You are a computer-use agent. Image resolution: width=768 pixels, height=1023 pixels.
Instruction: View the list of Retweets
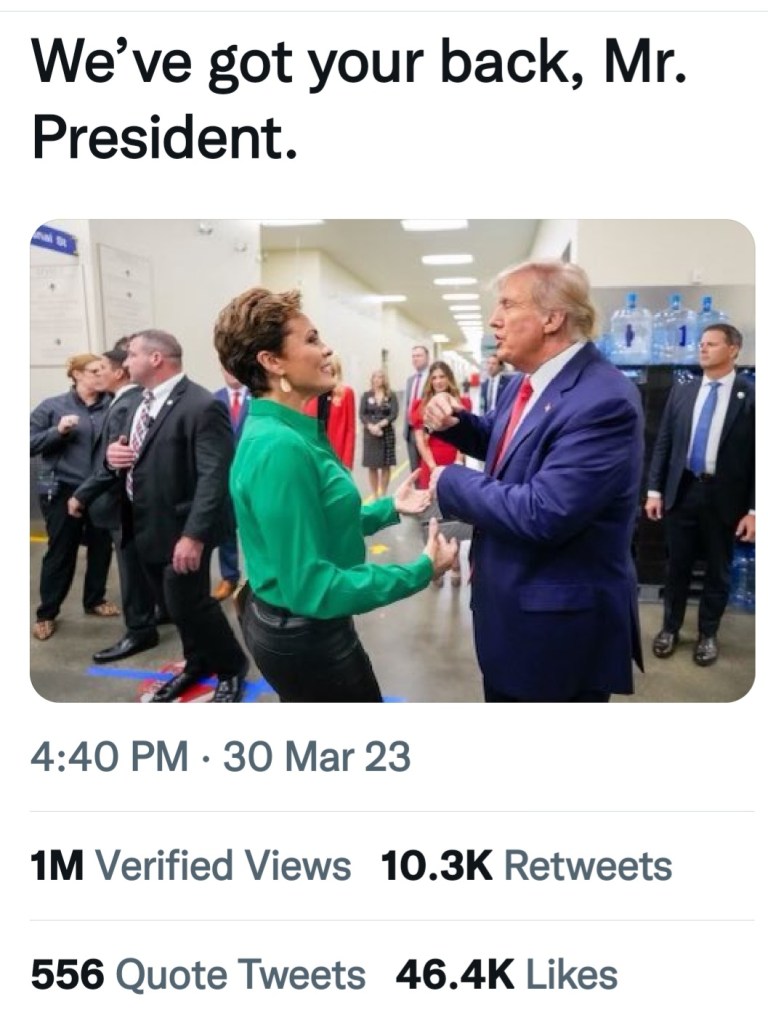pyautogui.click(x=588, y=866)
